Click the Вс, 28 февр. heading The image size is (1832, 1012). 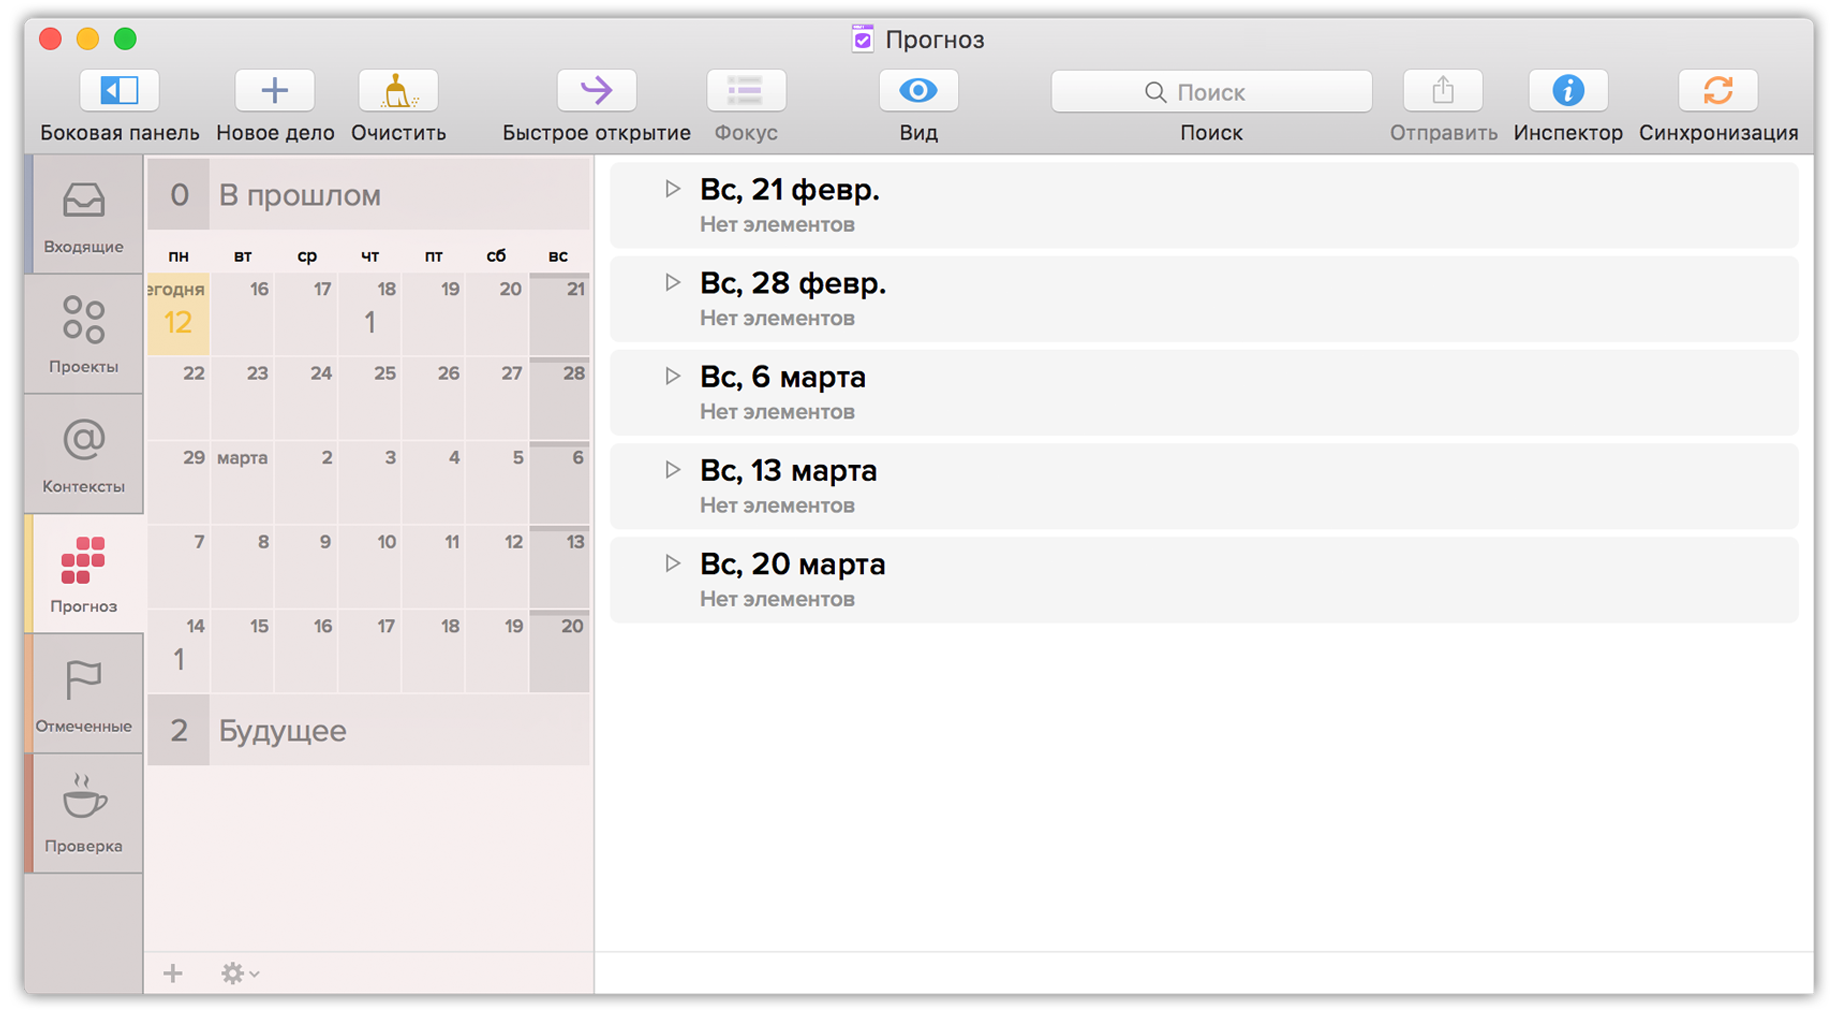(x=793, y=283)
